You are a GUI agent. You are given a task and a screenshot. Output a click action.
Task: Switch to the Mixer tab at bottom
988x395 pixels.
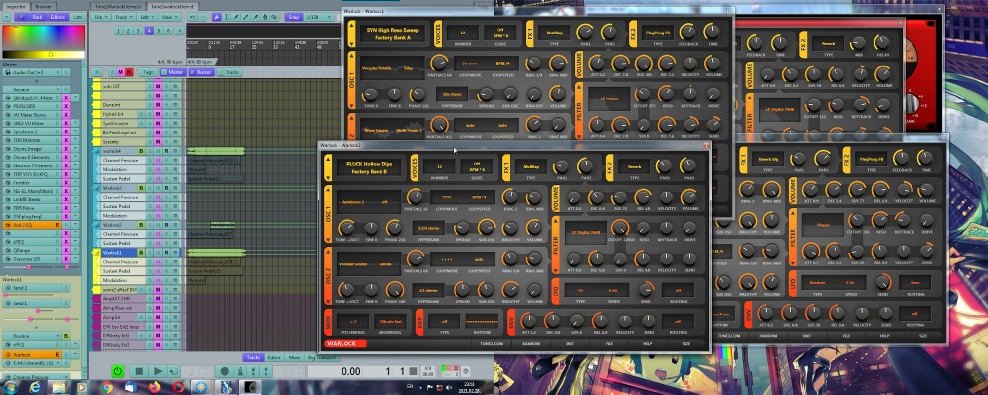(x=294, y=357)
